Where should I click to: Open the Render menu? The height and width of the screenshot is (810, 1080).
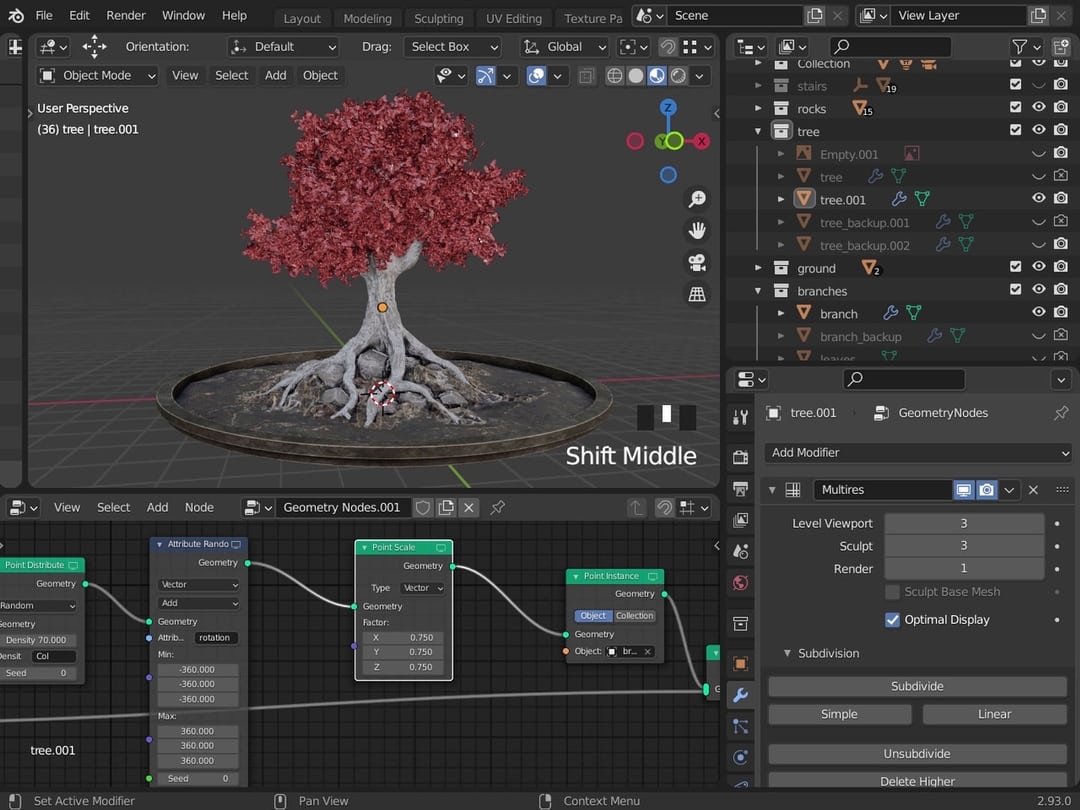[125, 15]
